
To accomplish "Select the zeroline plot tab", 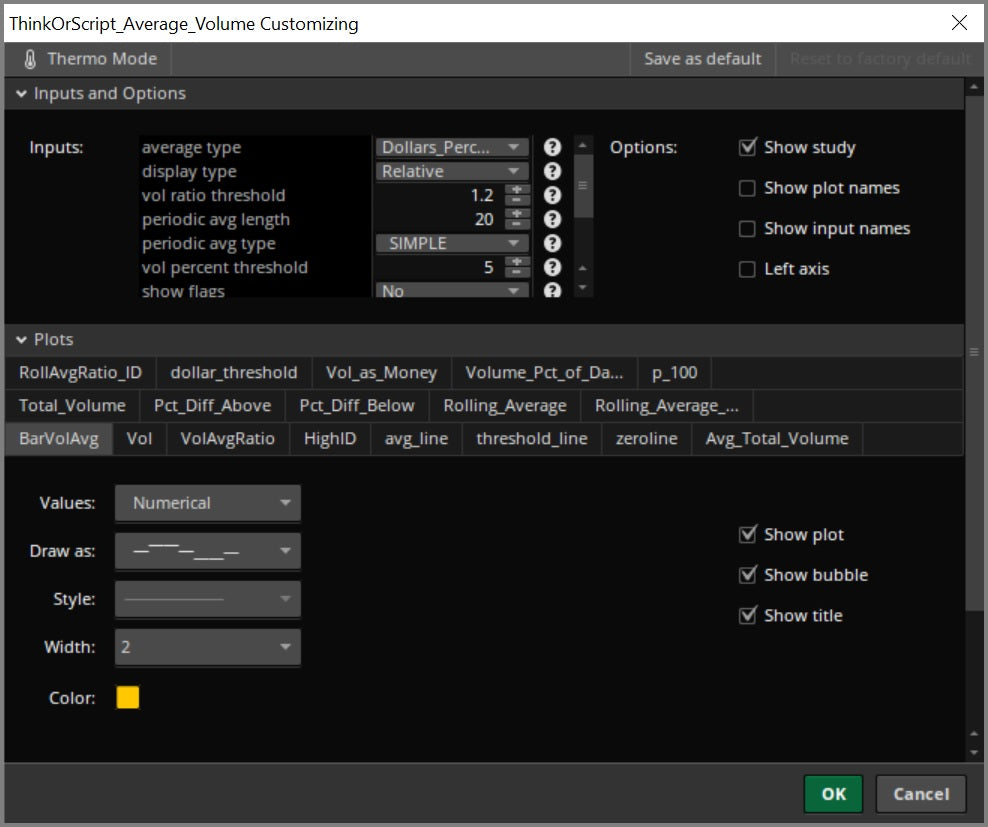I will click(646, 439).
